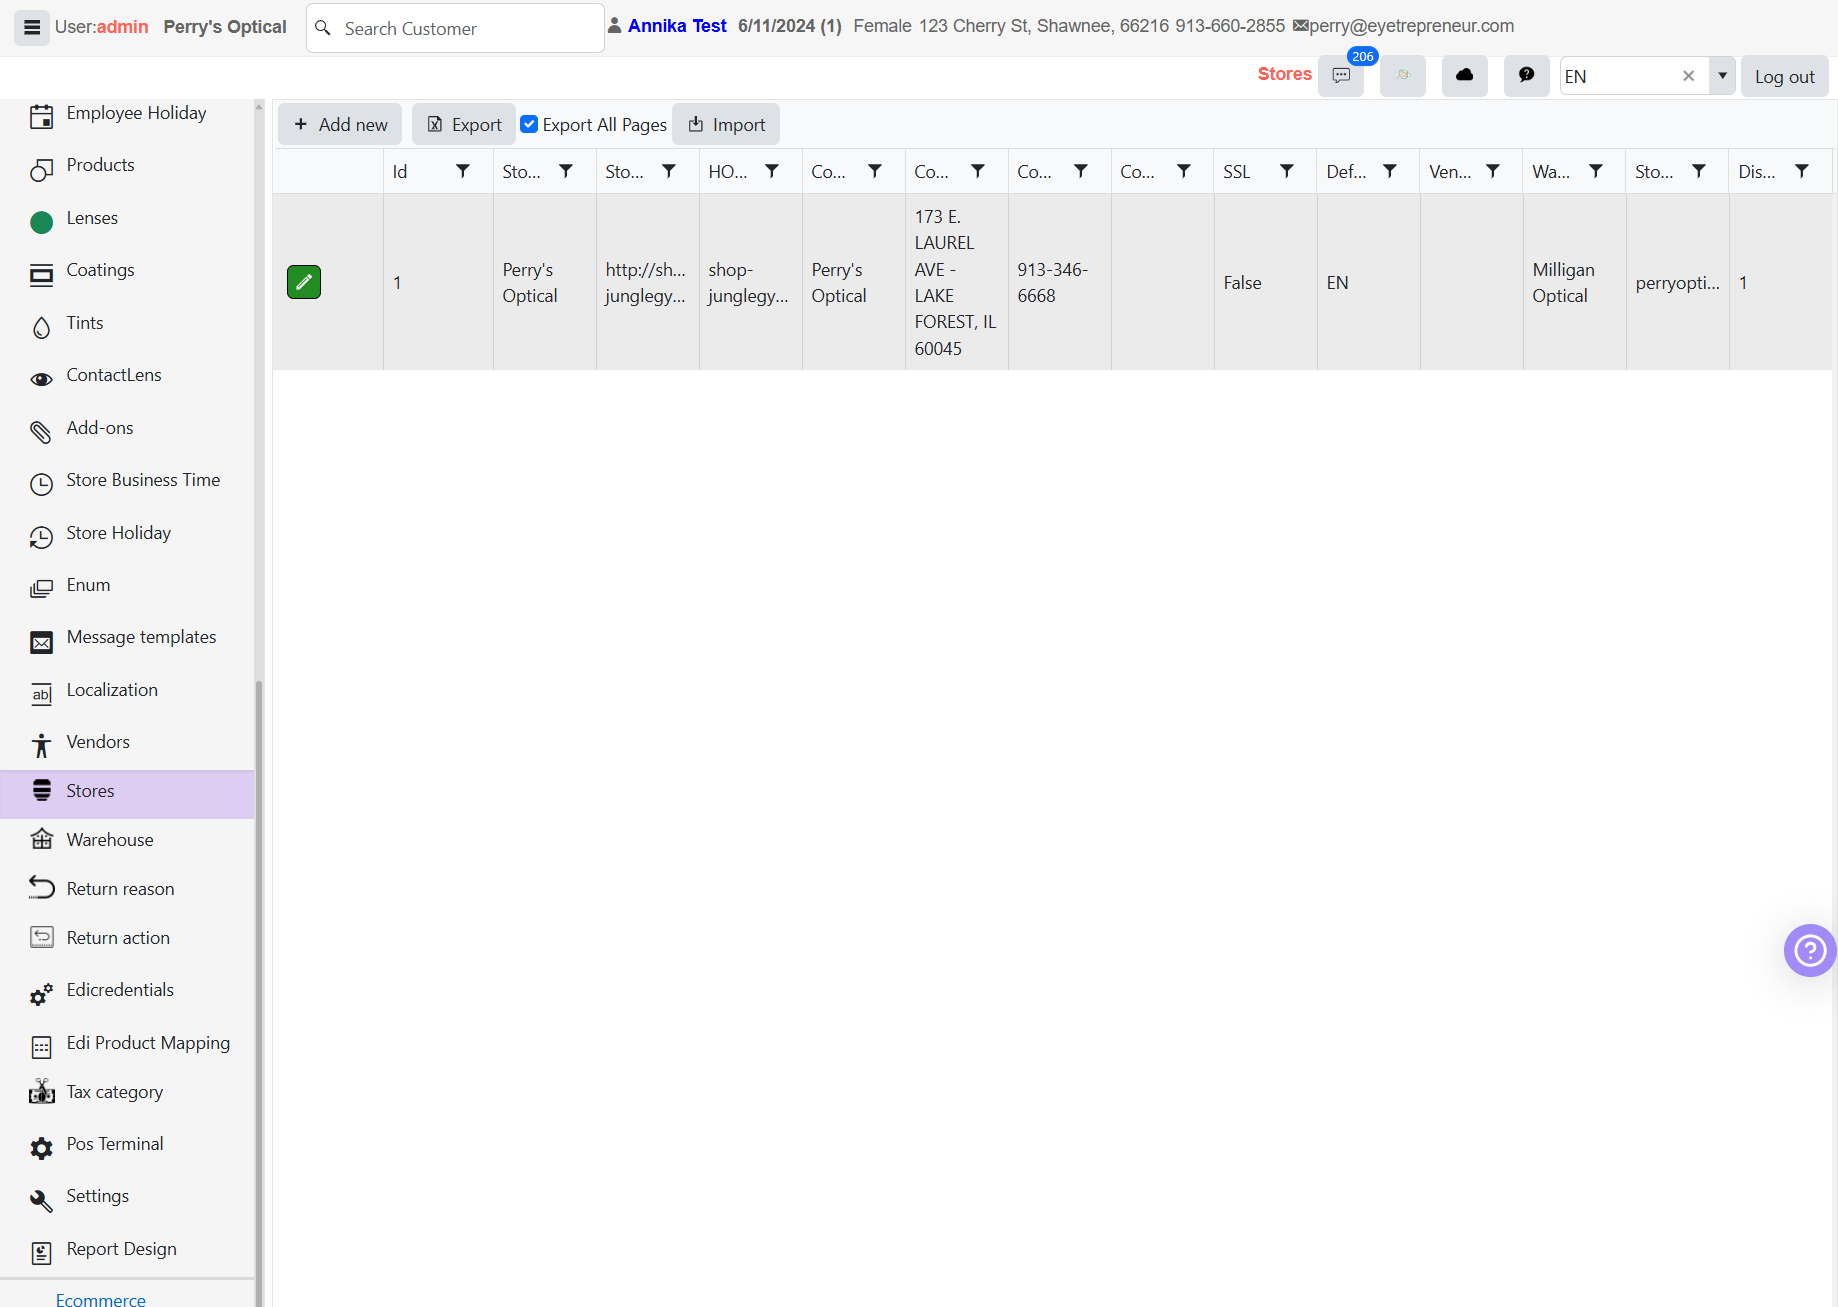Click the Tax category icon
This screenshot has height=1307, width=1838.
pyautogui.click(x=41, y=1092)
